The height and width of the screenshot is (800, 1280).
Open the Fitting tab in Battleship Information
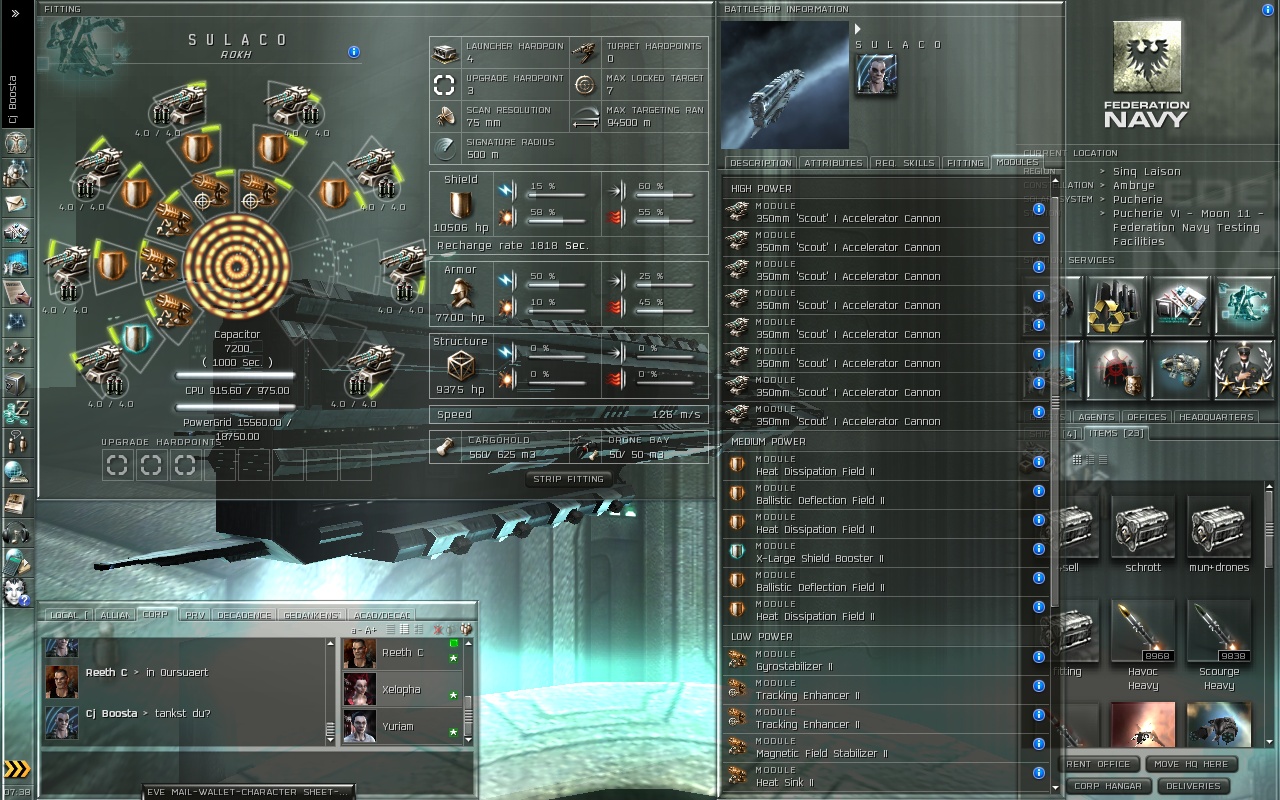pyautogui.click(x=965, y=163)
